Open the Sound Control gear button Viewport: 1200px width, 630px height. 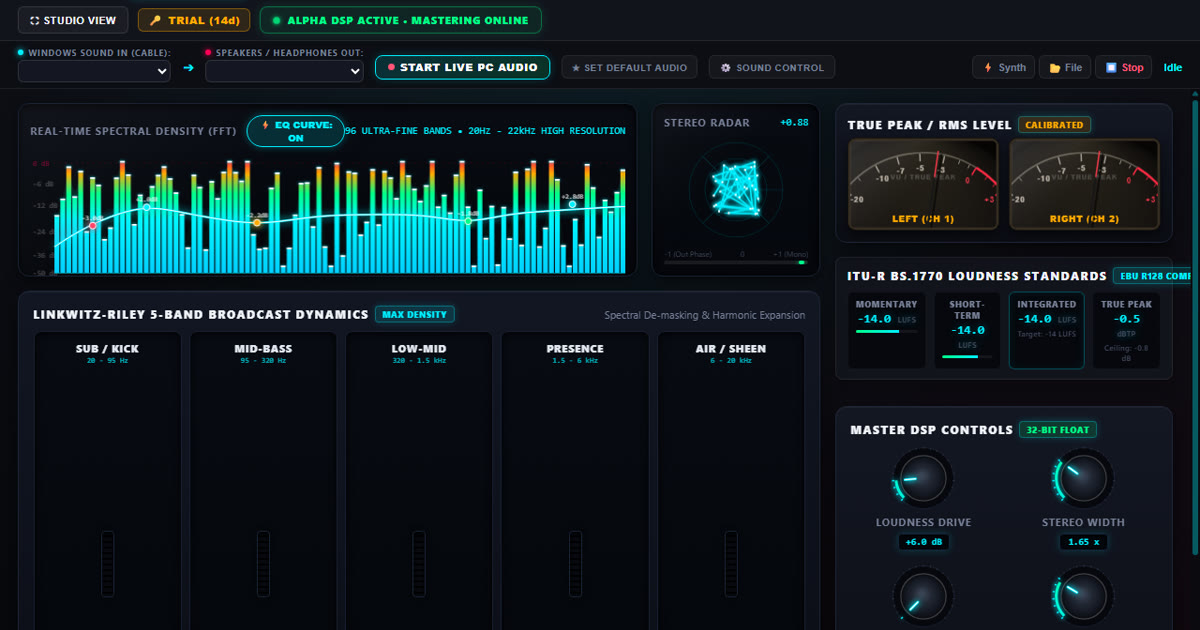point(772,67)
